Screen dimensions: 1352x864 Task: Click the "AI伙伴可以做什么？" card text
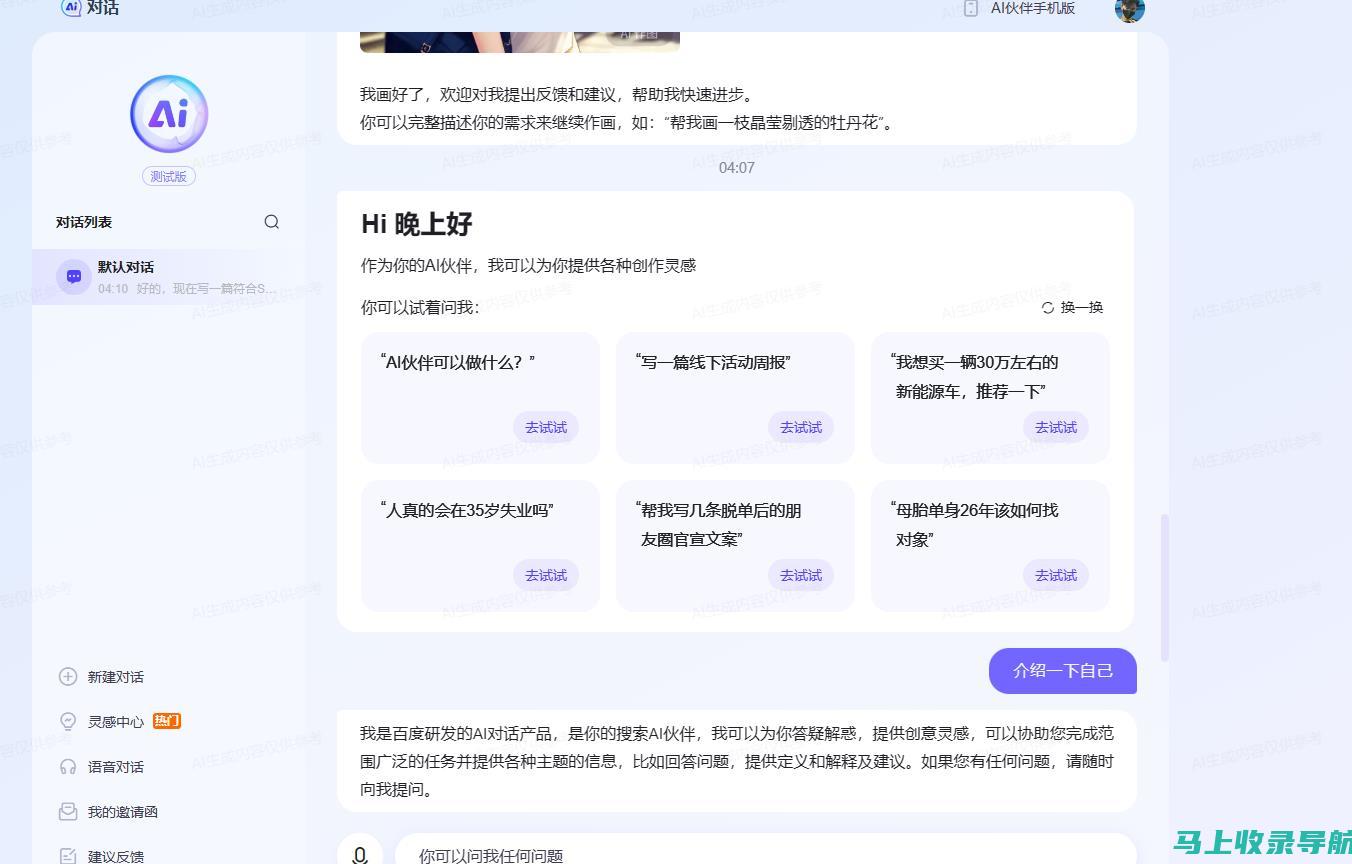(x=458, y=362)
